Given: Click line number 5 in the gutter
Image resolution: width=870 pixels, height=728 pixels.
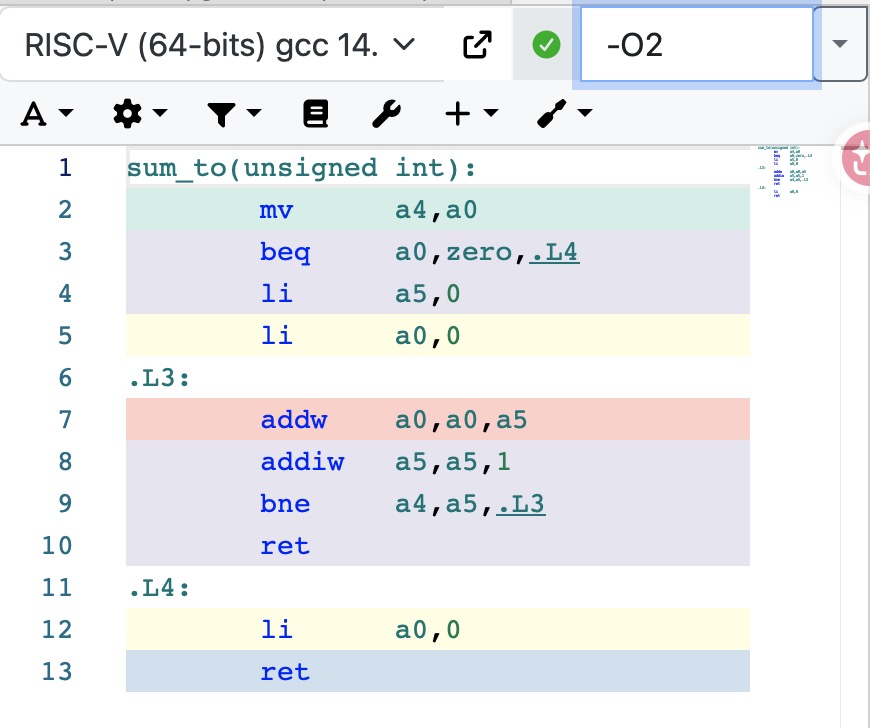Looking at the screenshot, I should coord(65,336).
